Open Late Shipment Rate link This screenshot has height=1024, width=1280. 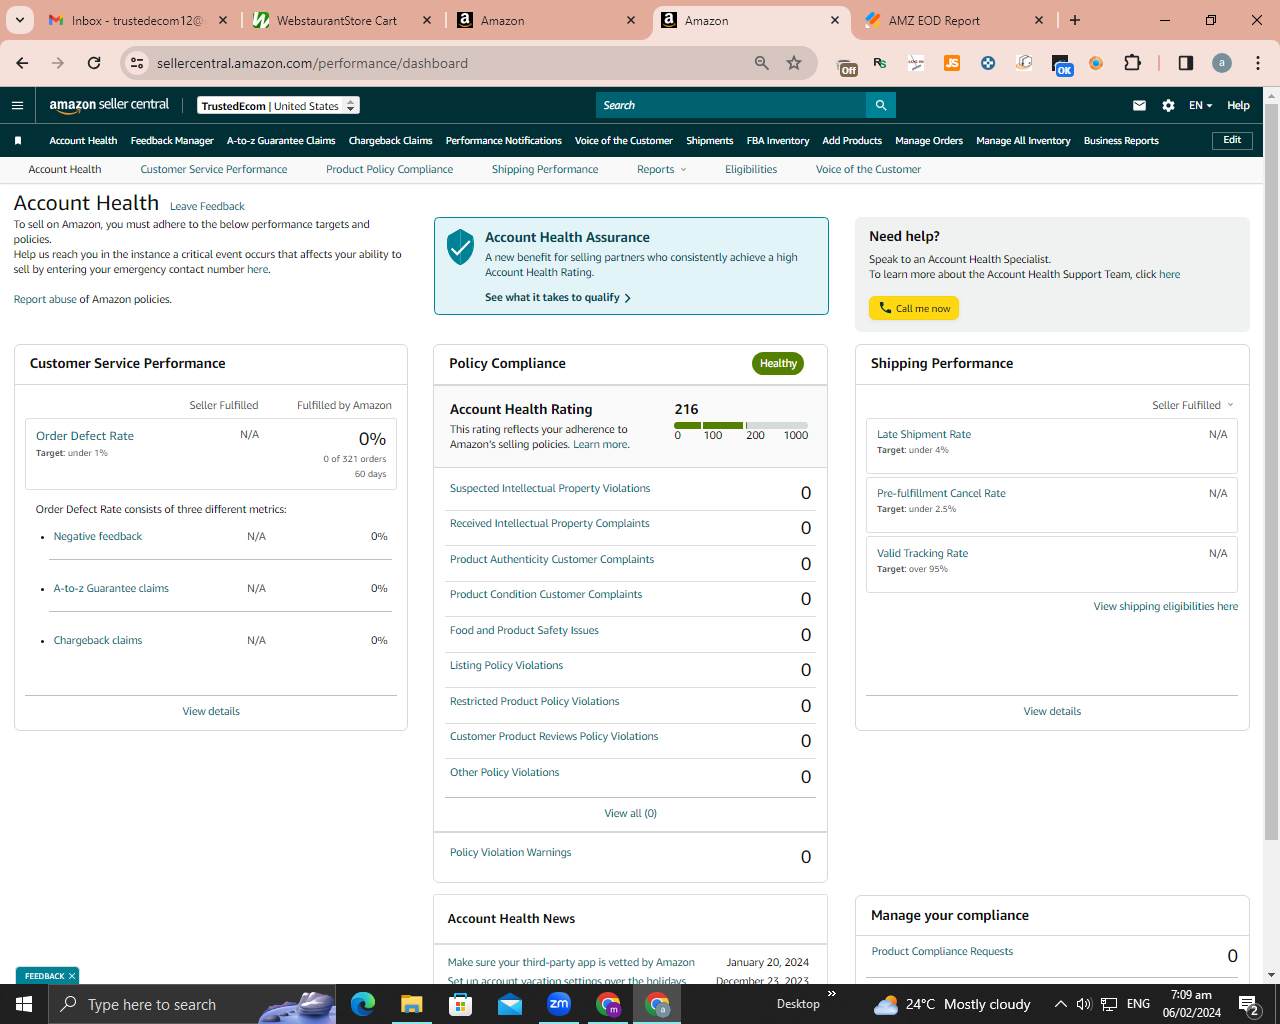[924, 434]
